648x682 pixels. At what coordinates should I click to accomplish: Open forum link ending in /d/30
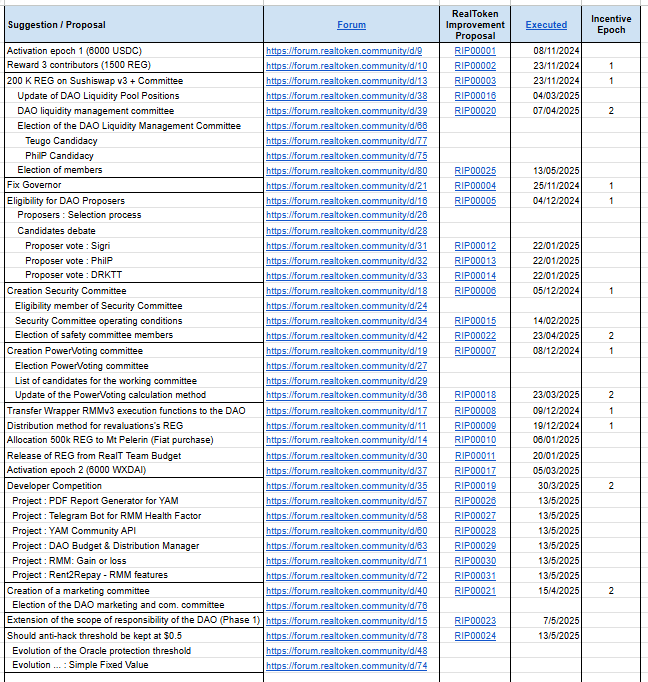click(347, 456)
